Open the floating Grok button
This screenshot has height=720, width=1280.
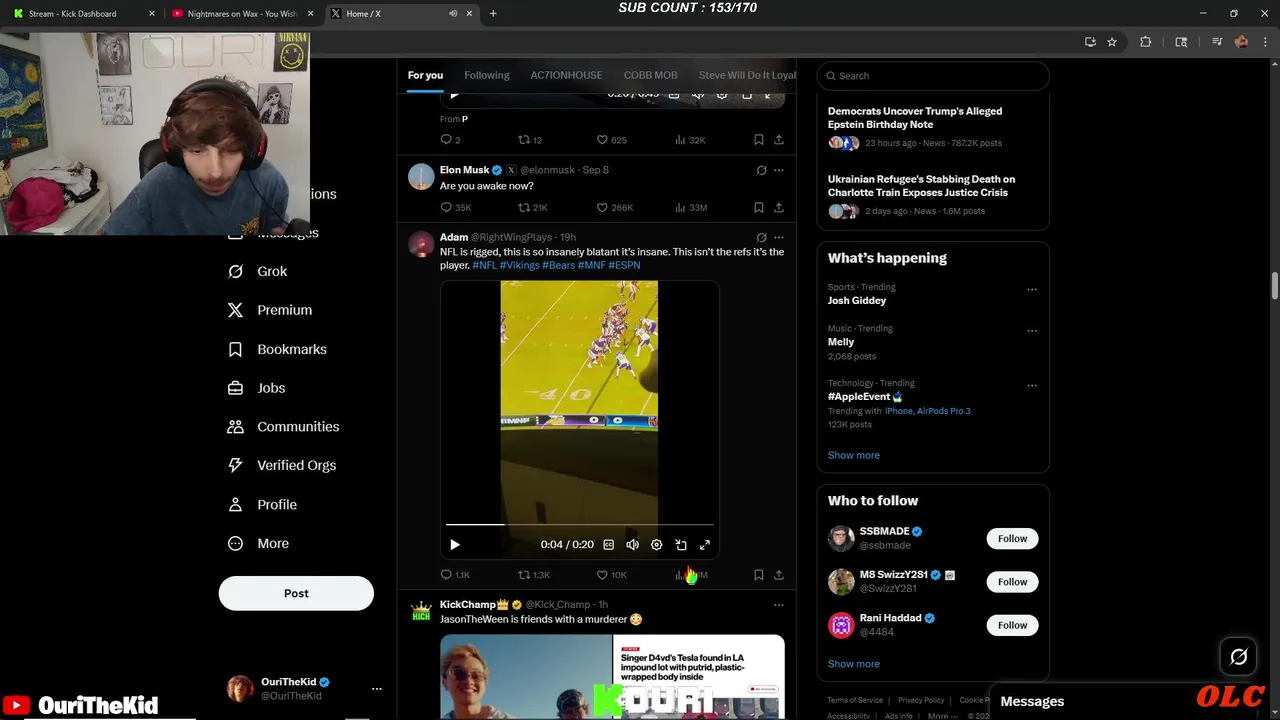1238,657
